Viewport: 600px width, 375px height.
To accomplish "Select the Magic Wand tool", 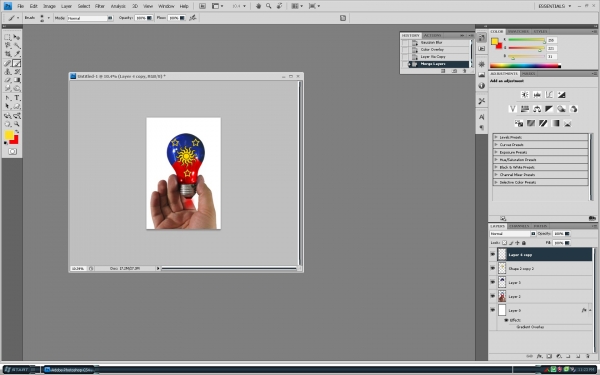I will tap(17, 46).
